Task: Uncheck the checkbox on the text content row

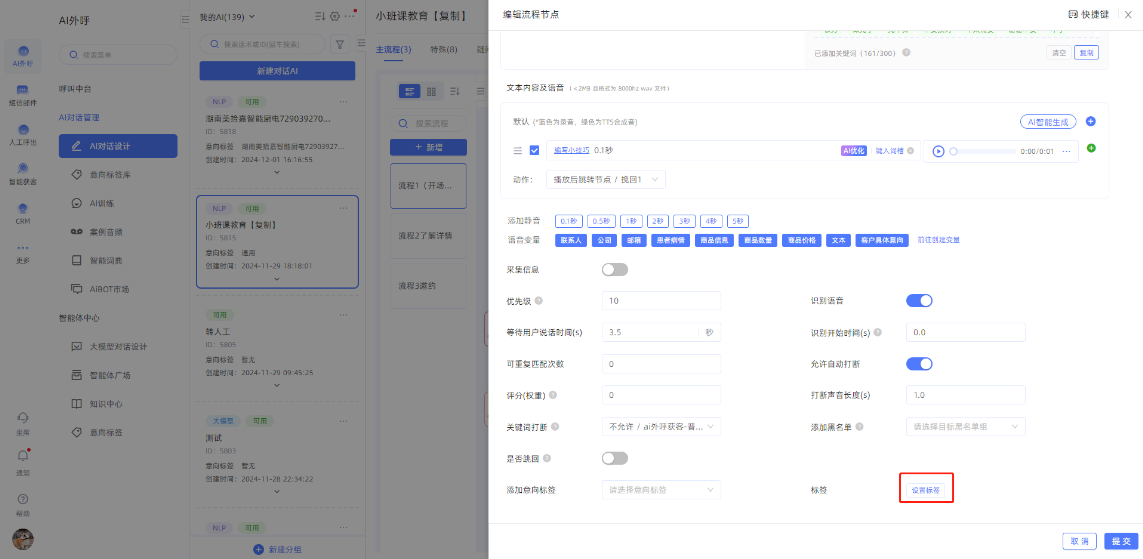Action: tap(535, 151)
